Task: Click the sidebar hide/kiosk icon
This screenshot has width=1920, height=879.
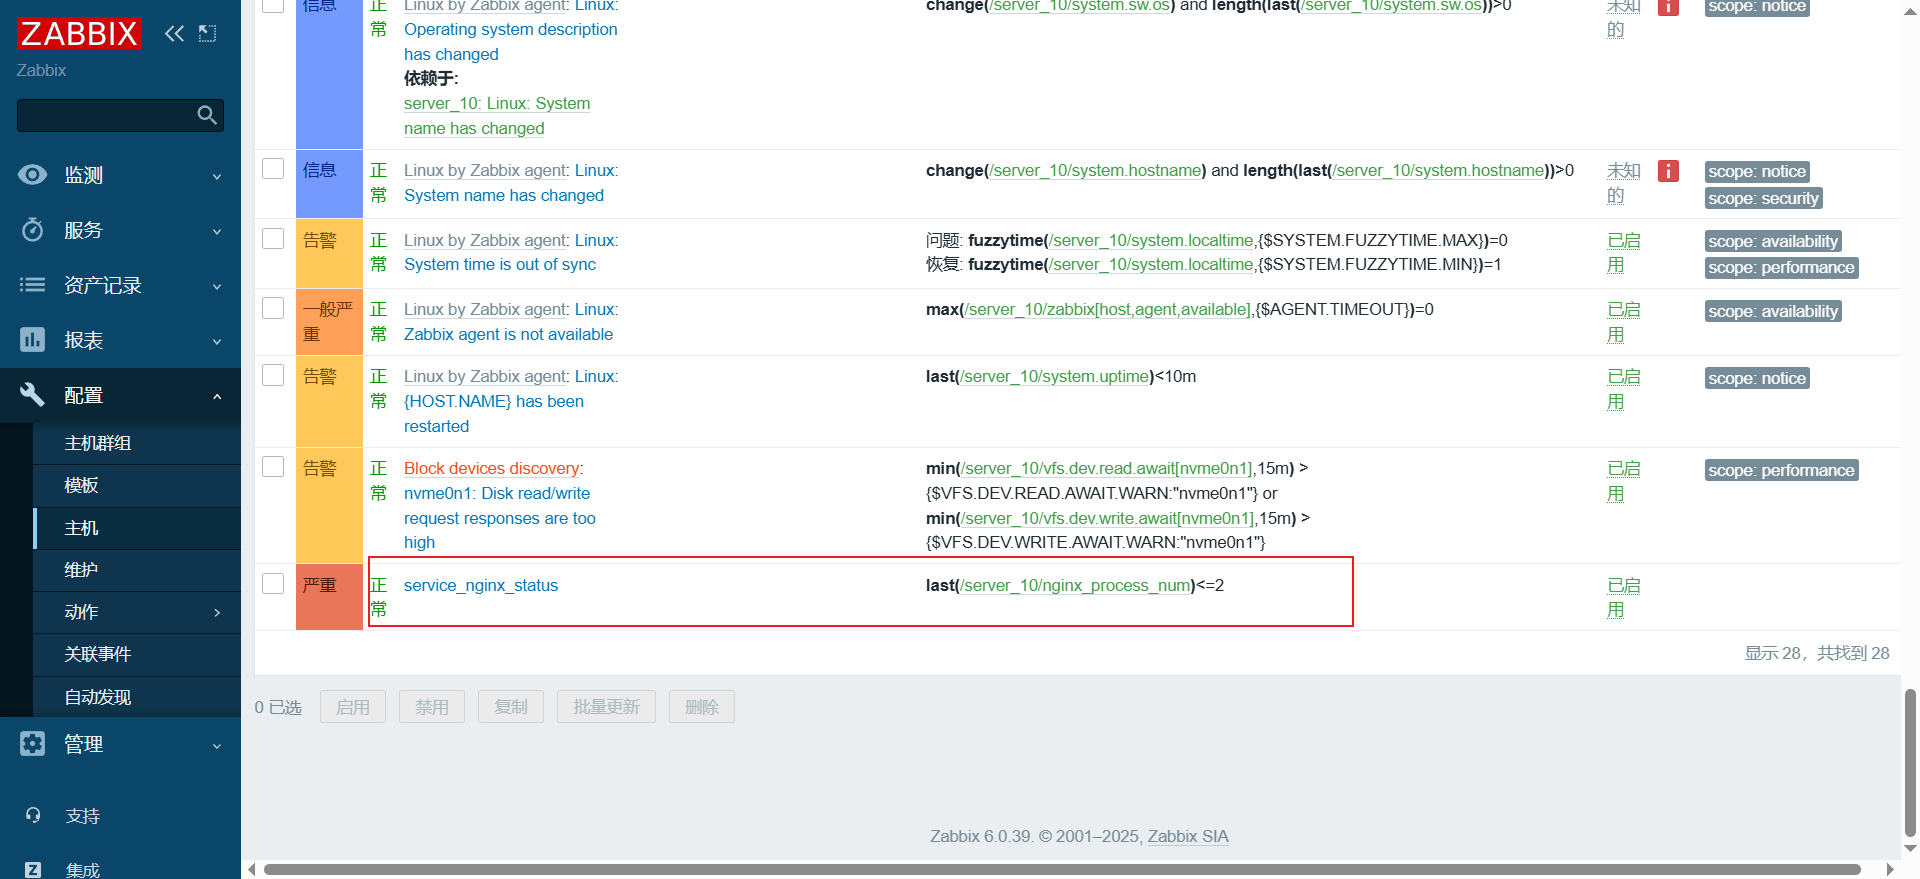Action: pyautogui.click(x=207, y=34)
